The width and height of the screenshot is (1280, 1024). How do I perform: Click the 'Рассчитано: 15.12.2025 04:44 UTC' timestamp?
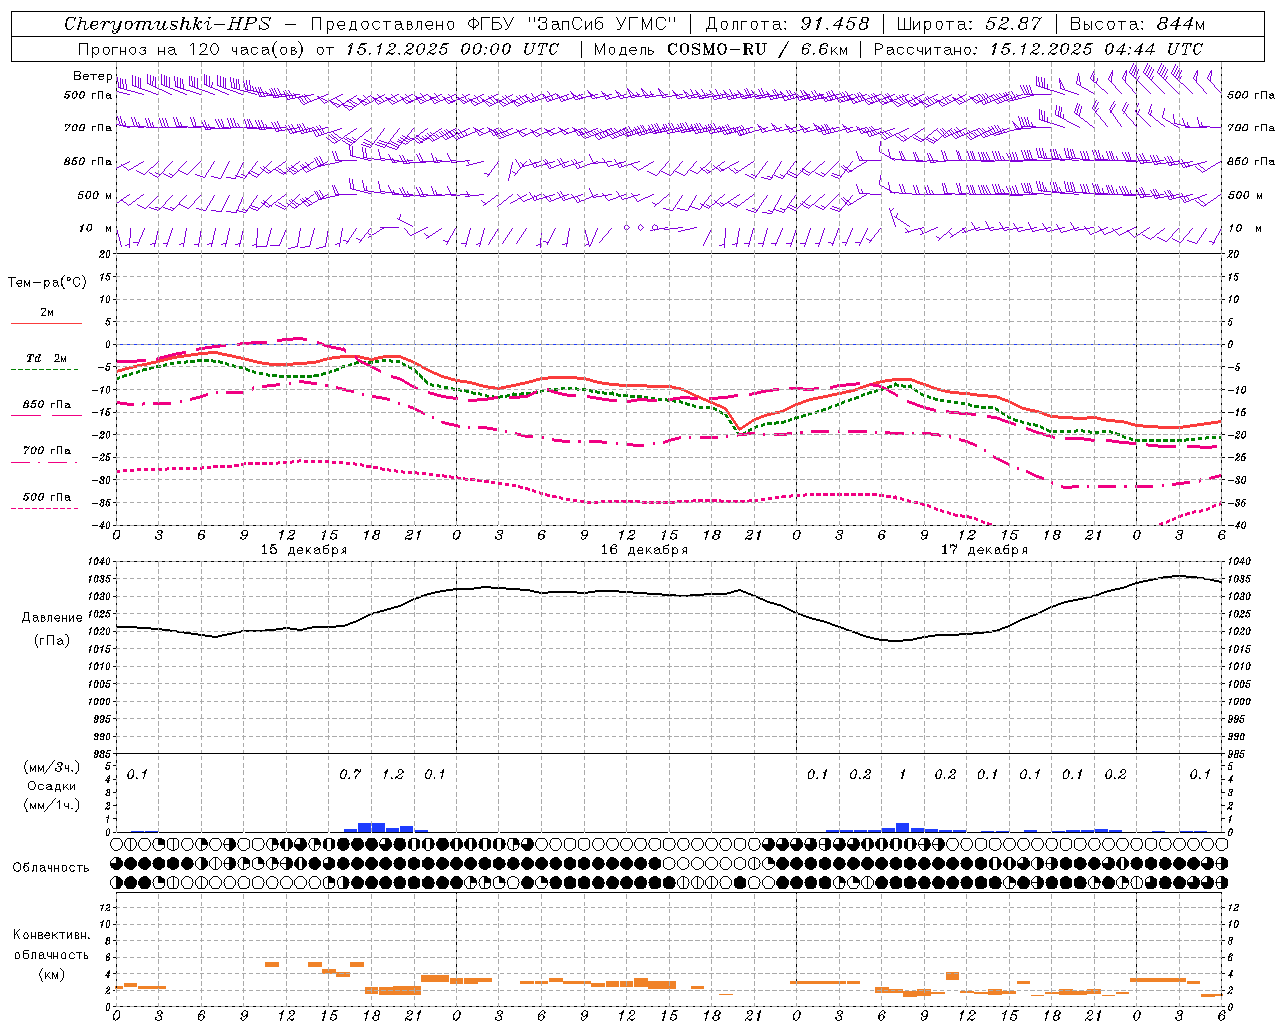(1038, 49)
